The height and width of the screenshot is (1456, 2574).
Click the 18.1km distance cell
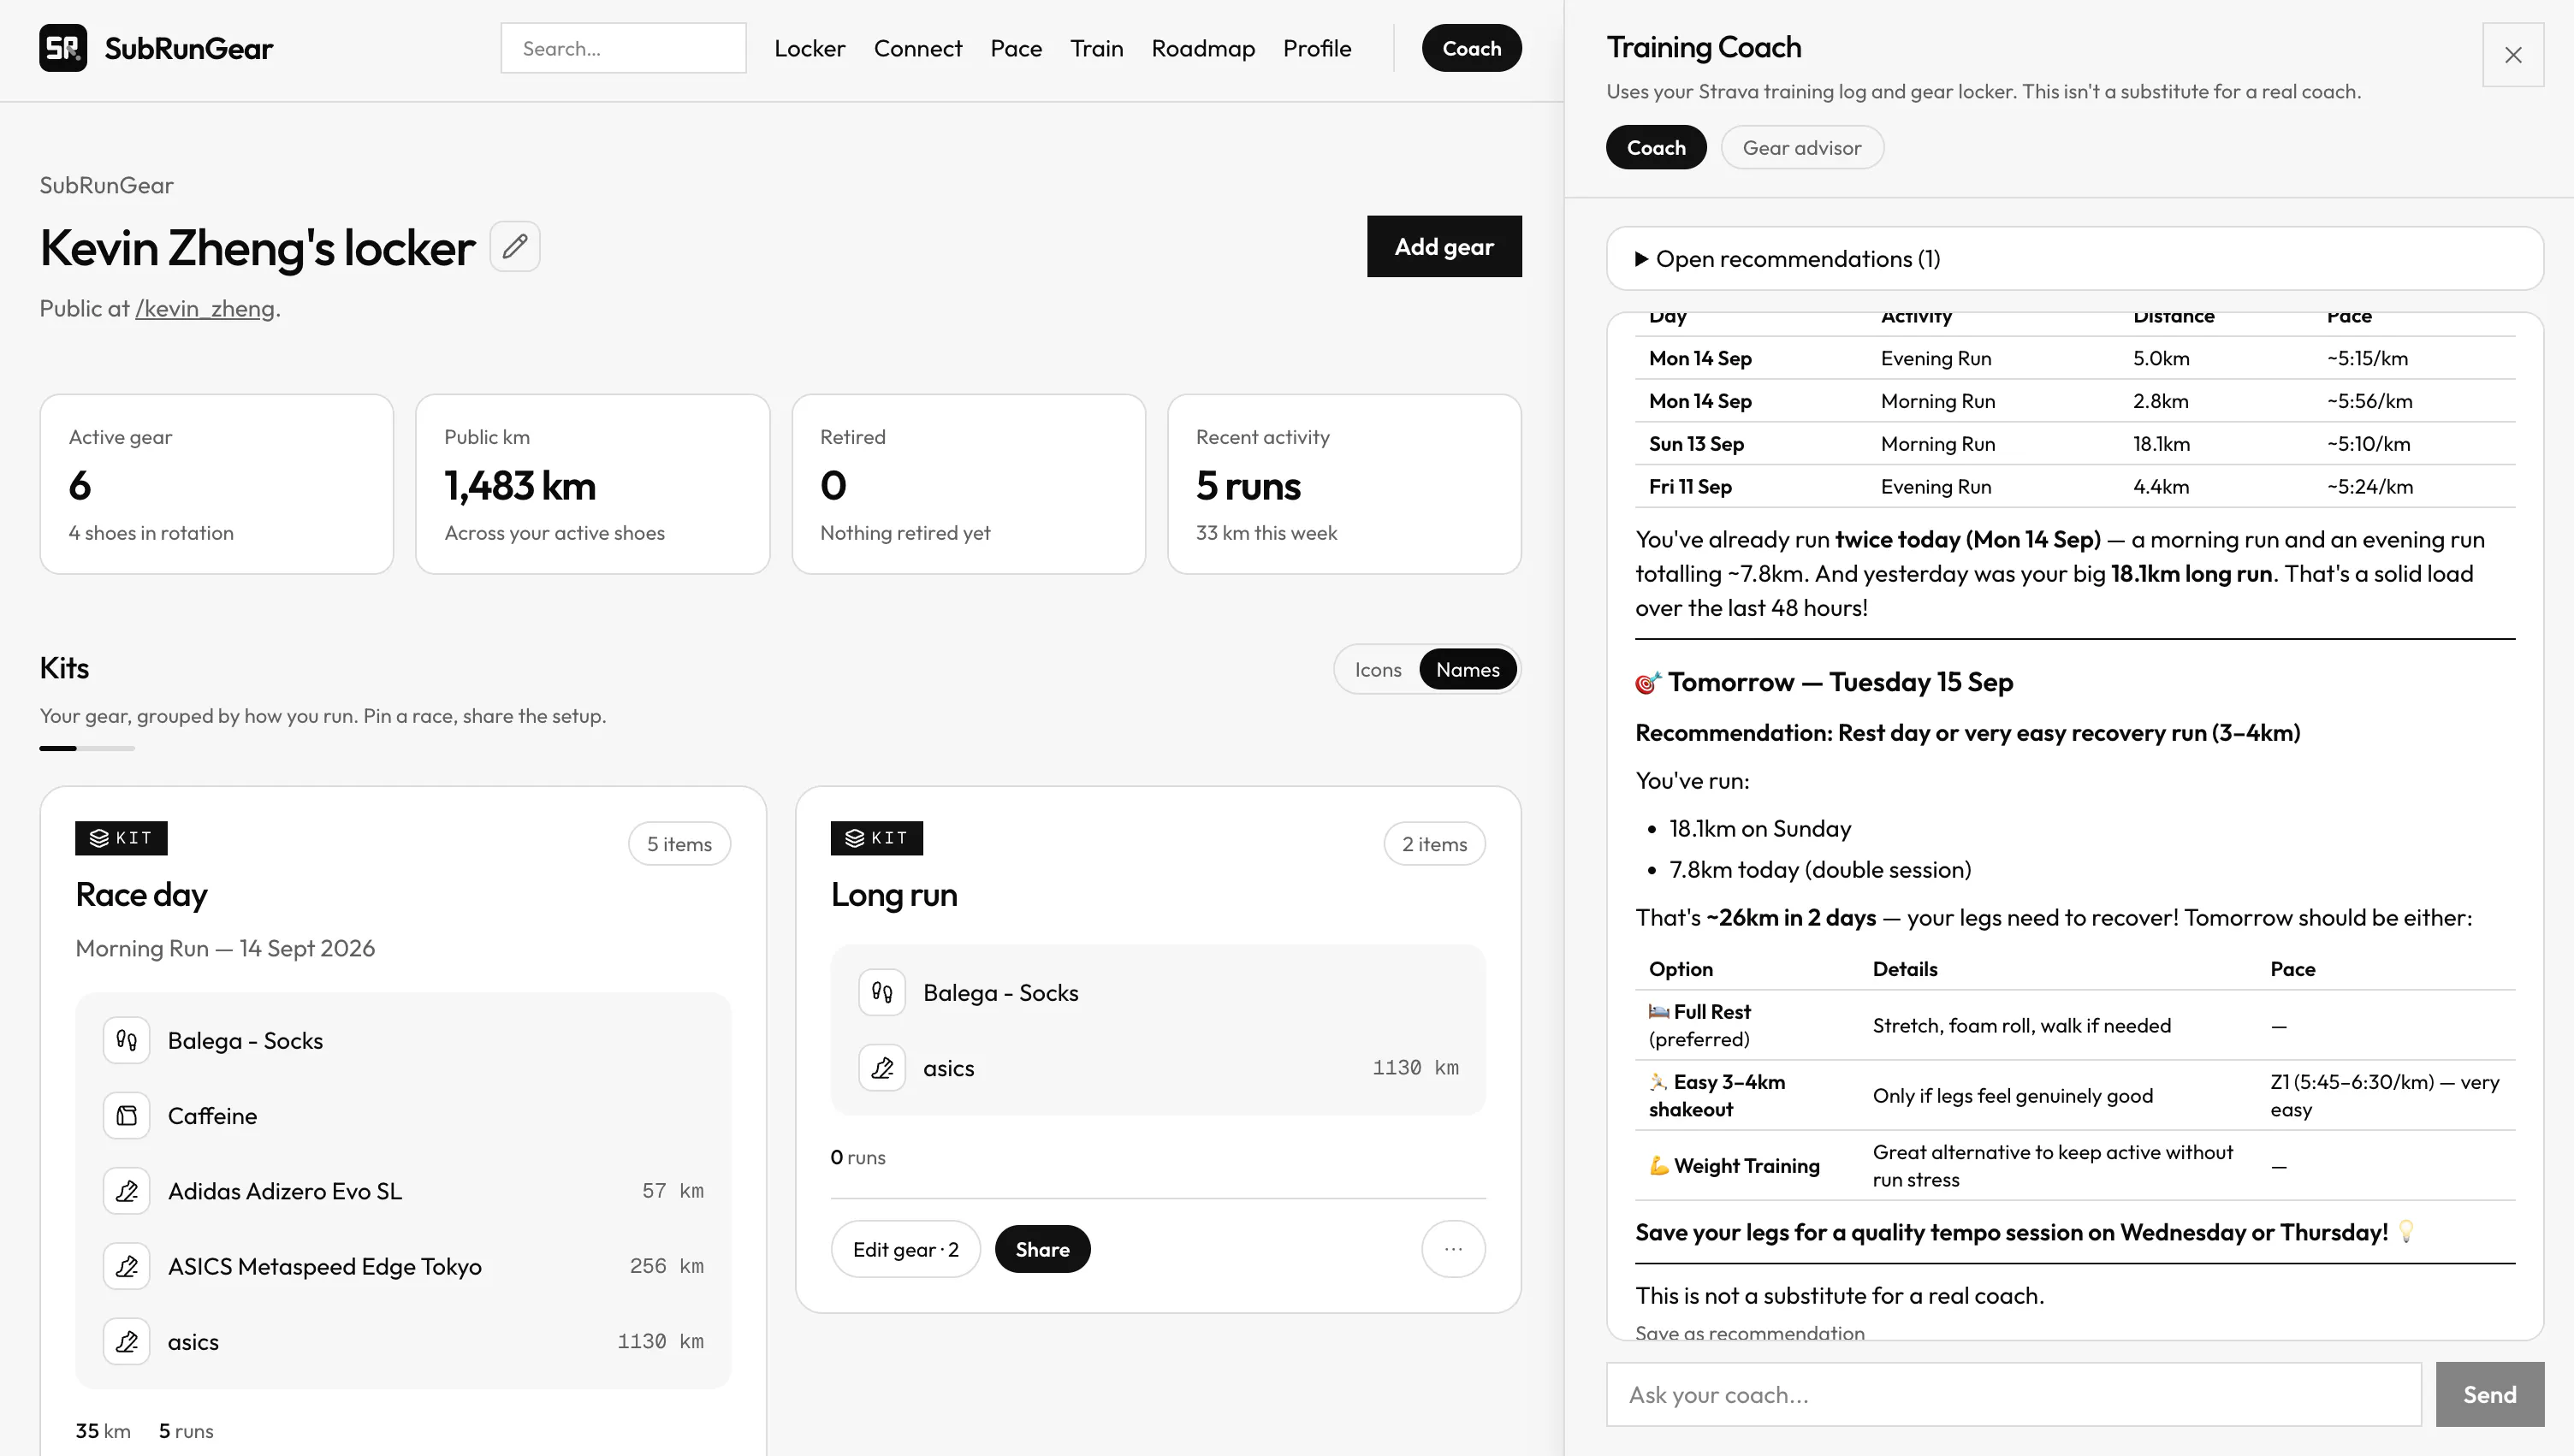click(x=2161, y=443)
